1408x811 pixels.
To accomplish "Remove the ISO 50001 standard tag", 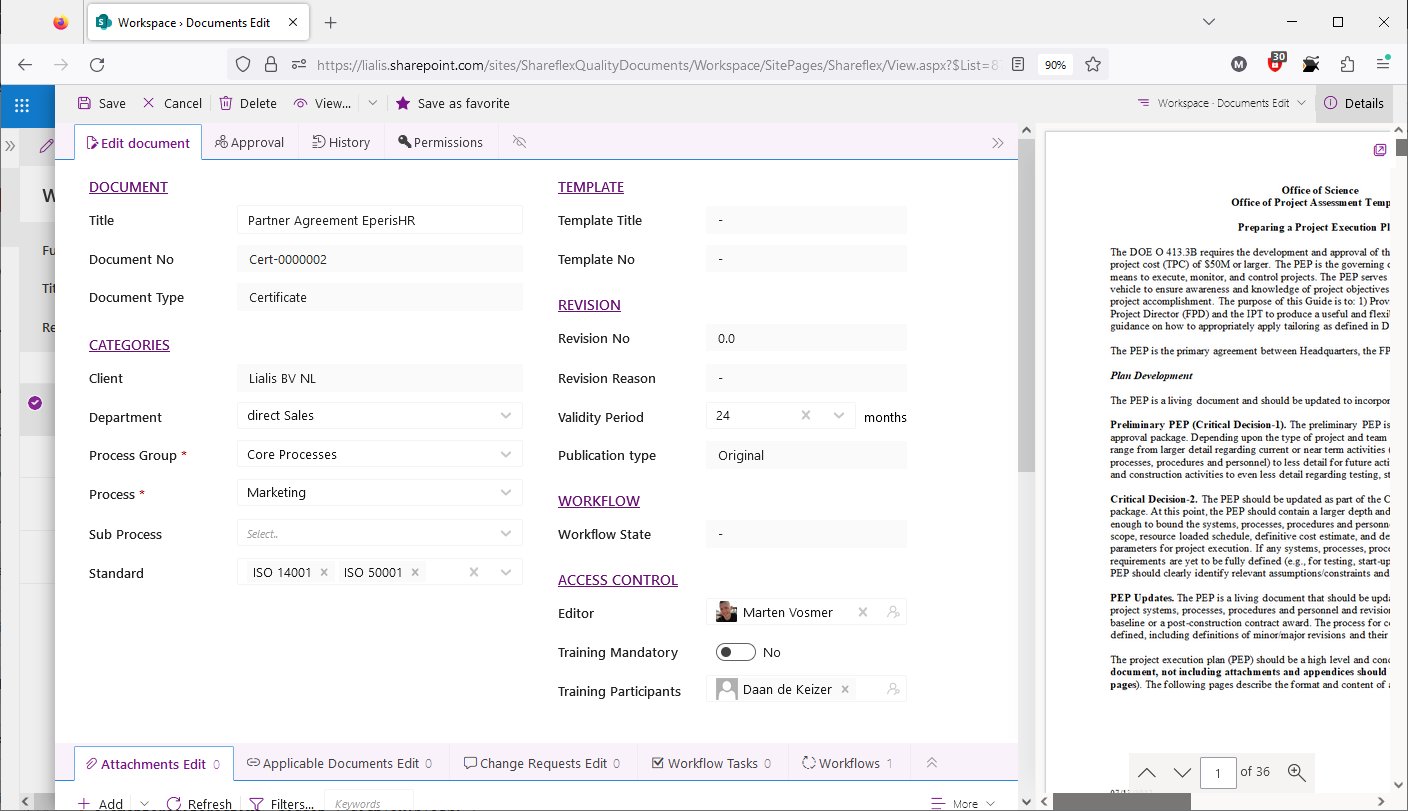I will pos(415,573).
